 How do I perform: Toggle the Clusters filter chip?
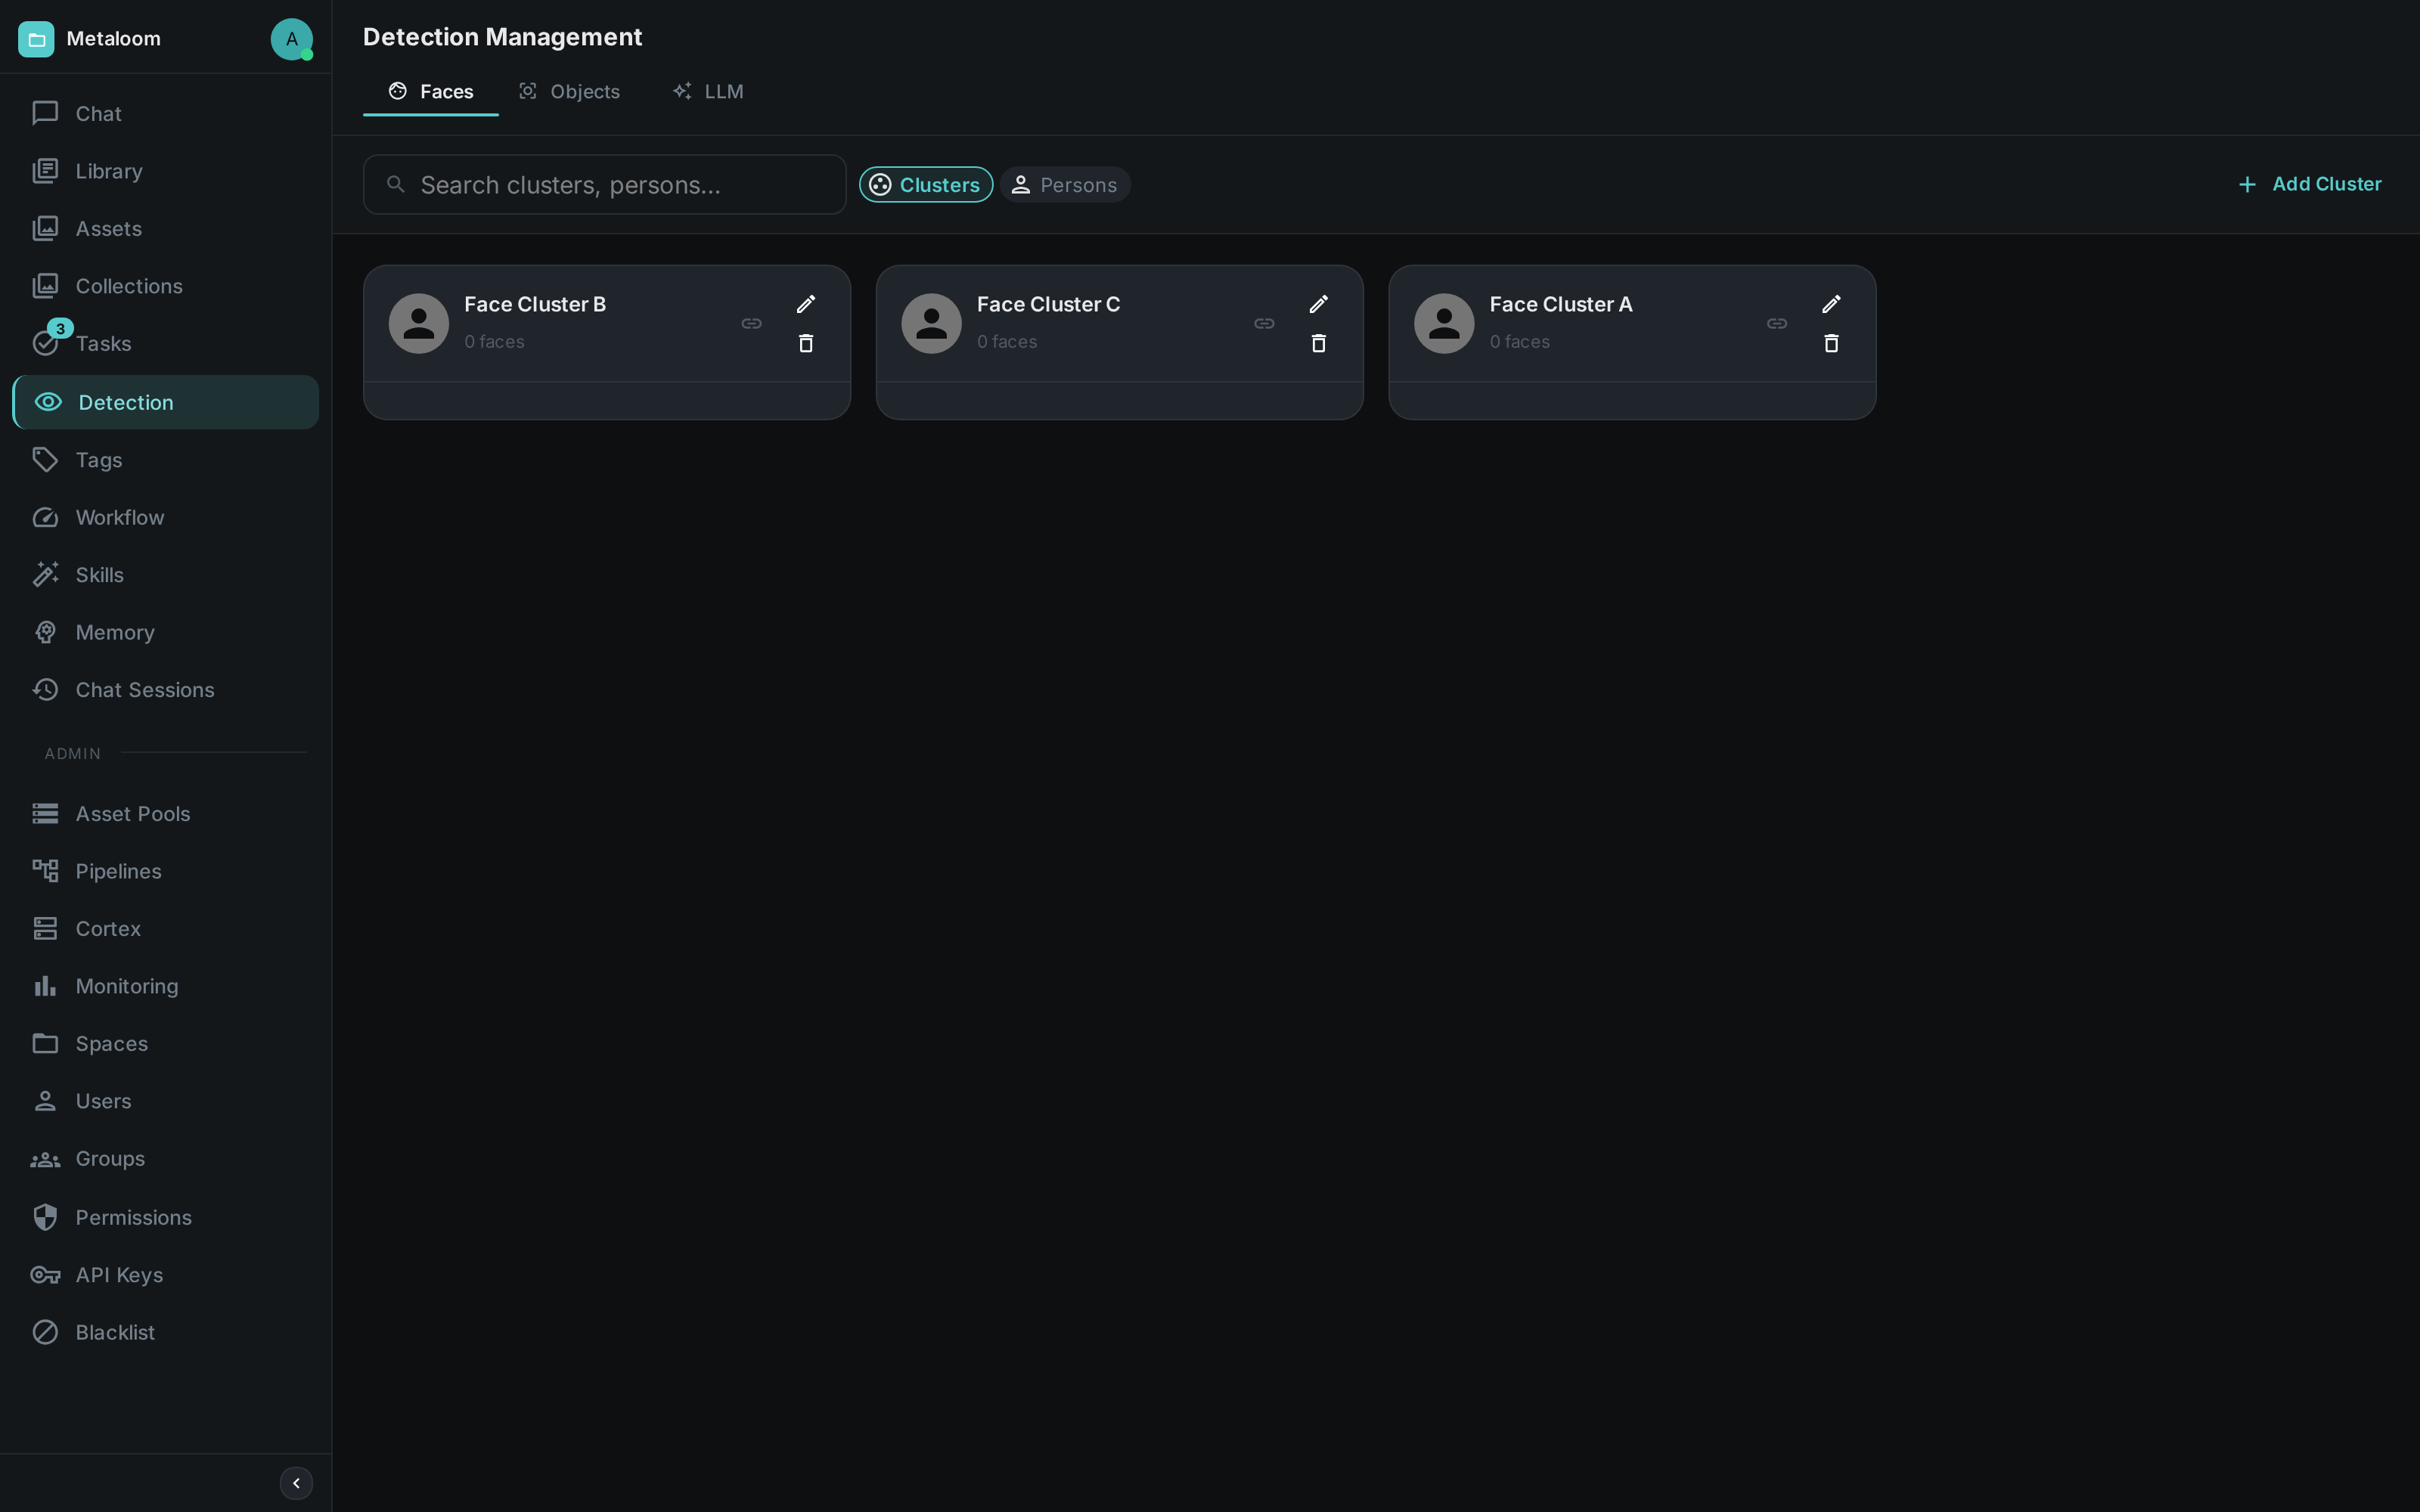pyautogui.click(x=926, y=185)
